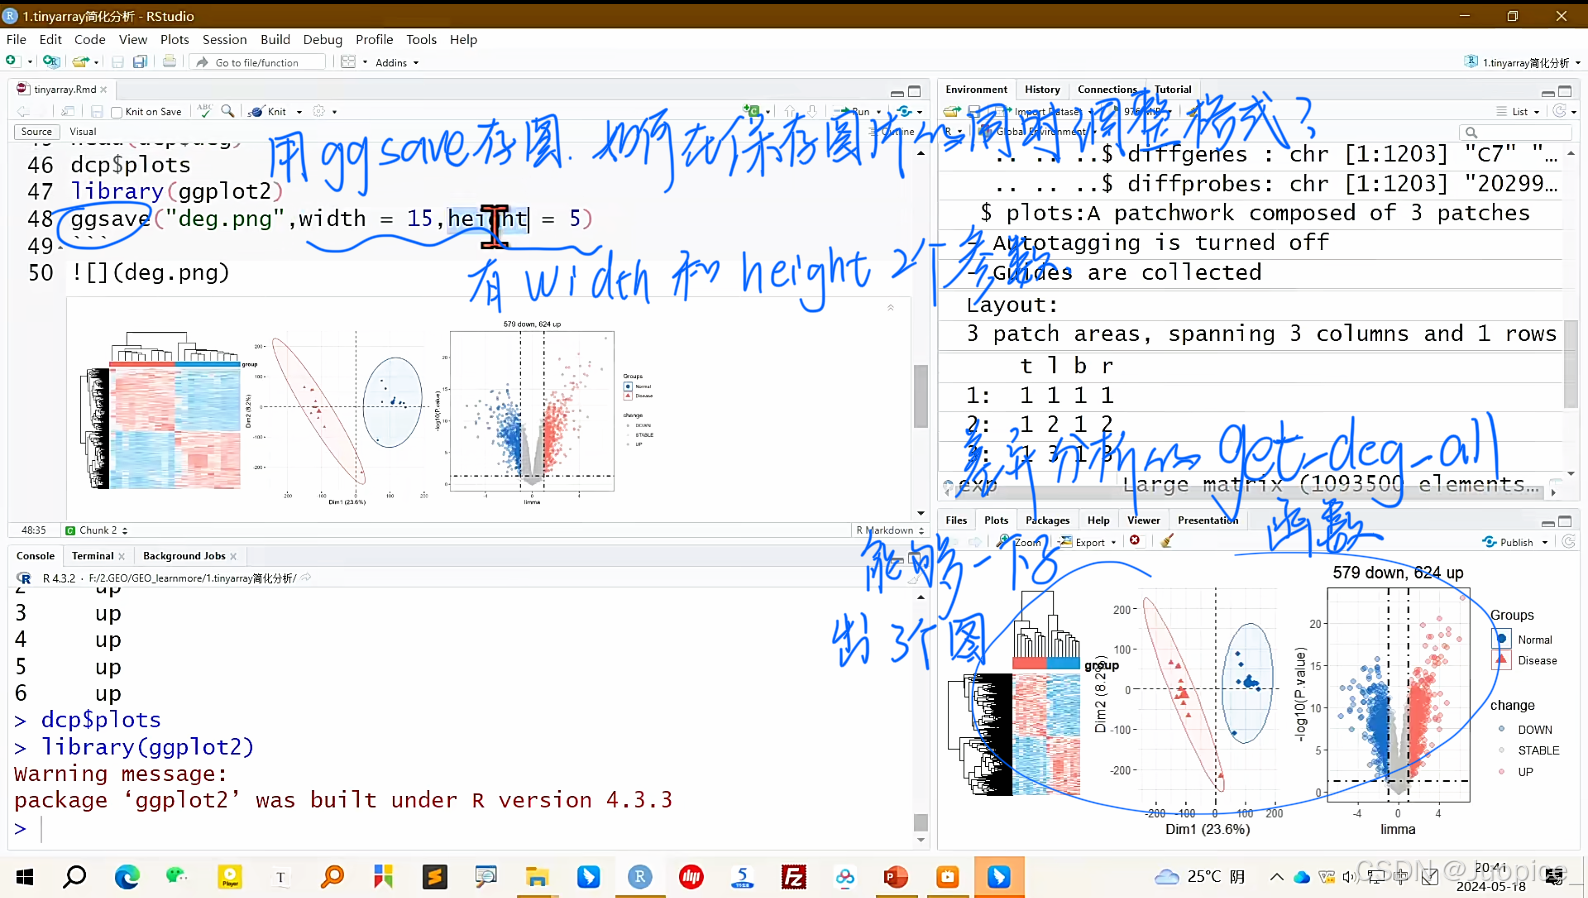The width and height of the screenshot is (1588, 898).
Task: Click the R Markdown file type selector
Action: (x=889, y=530)
